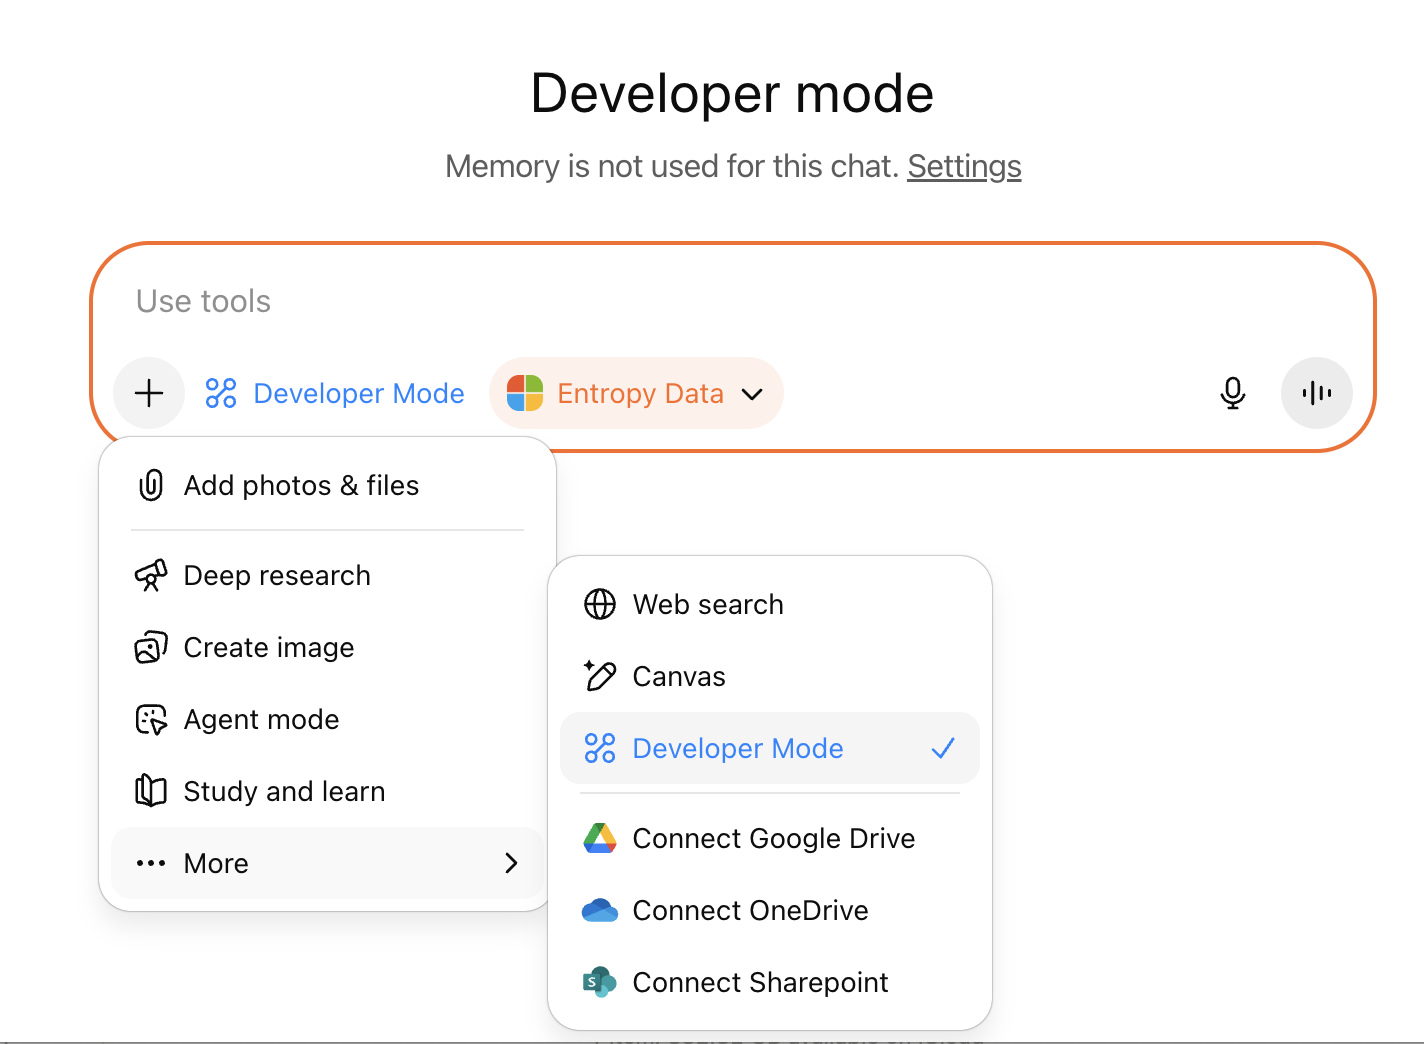This screenshot has height=1044, width=1424.
Task: Toggle the Canvas tool on
Action: click(678, 676)
